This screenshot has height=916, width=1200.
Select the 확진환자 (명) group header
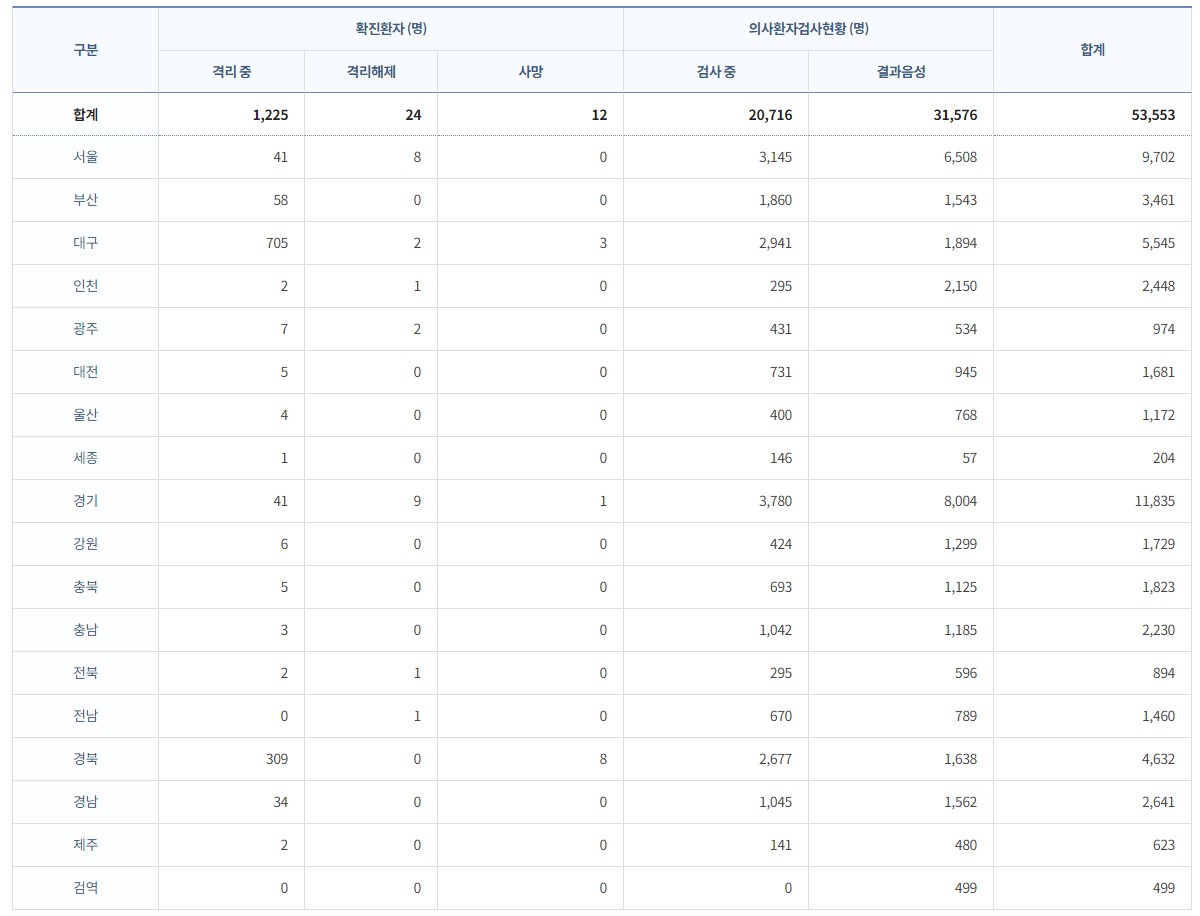[x=391, y=29]
